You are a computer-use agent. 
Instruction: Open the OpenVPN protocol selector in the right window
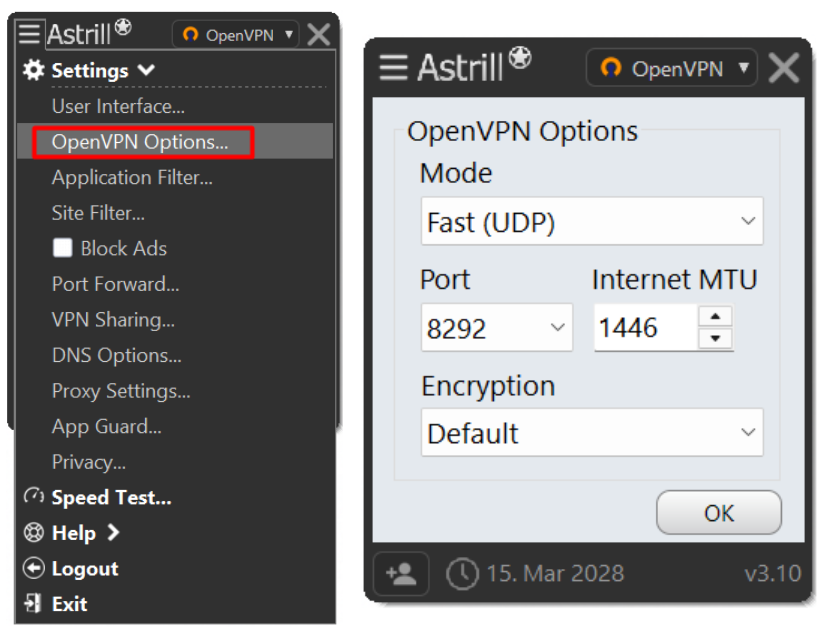coord(671,68)
